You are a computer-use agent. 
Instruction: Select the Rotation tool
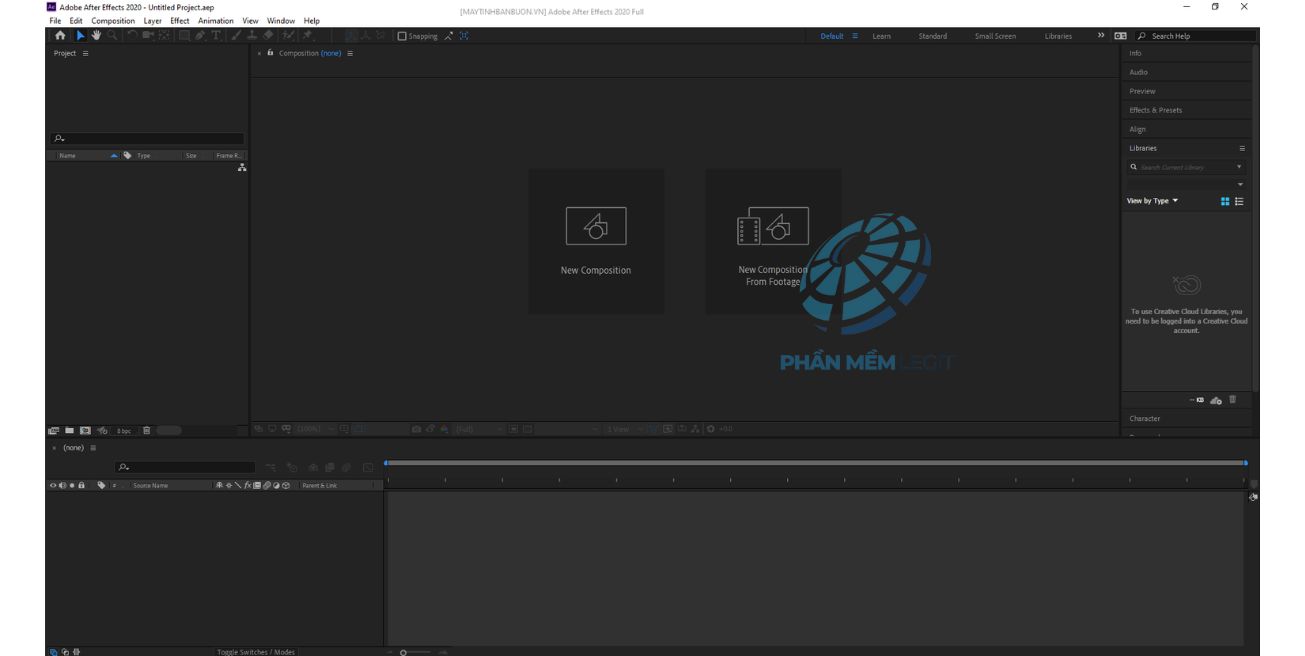(x=132, y=35)
